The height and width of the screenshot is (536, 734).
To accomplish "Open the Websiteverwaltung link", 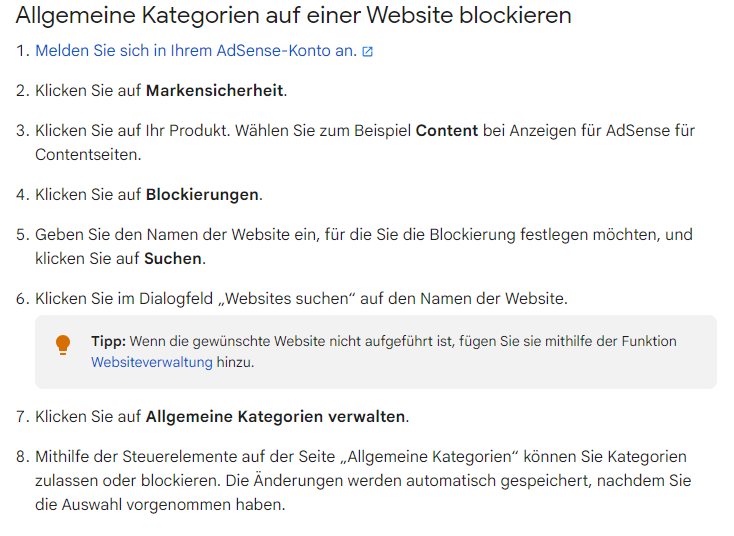I will coord(151,362).
